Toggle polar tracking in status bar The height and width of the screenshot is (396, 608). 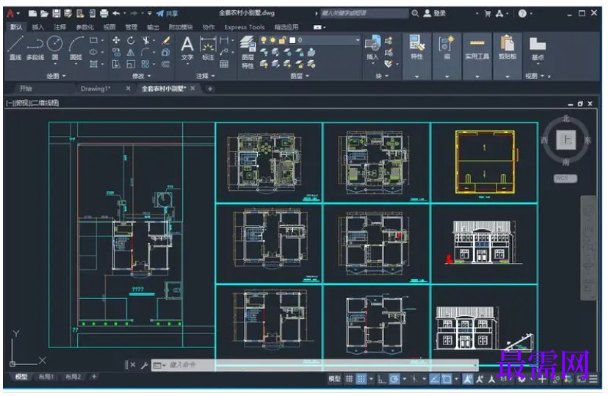click(x=394, y=379)
